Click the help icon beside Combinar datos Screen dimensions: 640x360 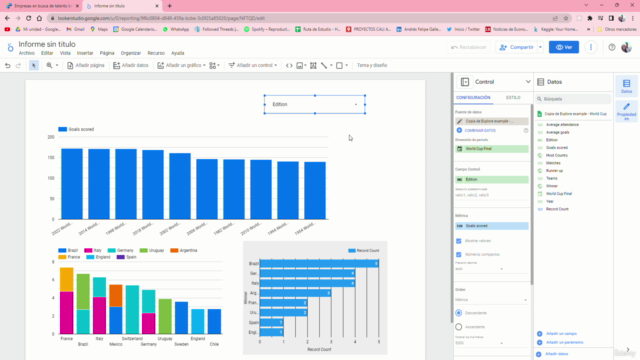coord(526,131)
